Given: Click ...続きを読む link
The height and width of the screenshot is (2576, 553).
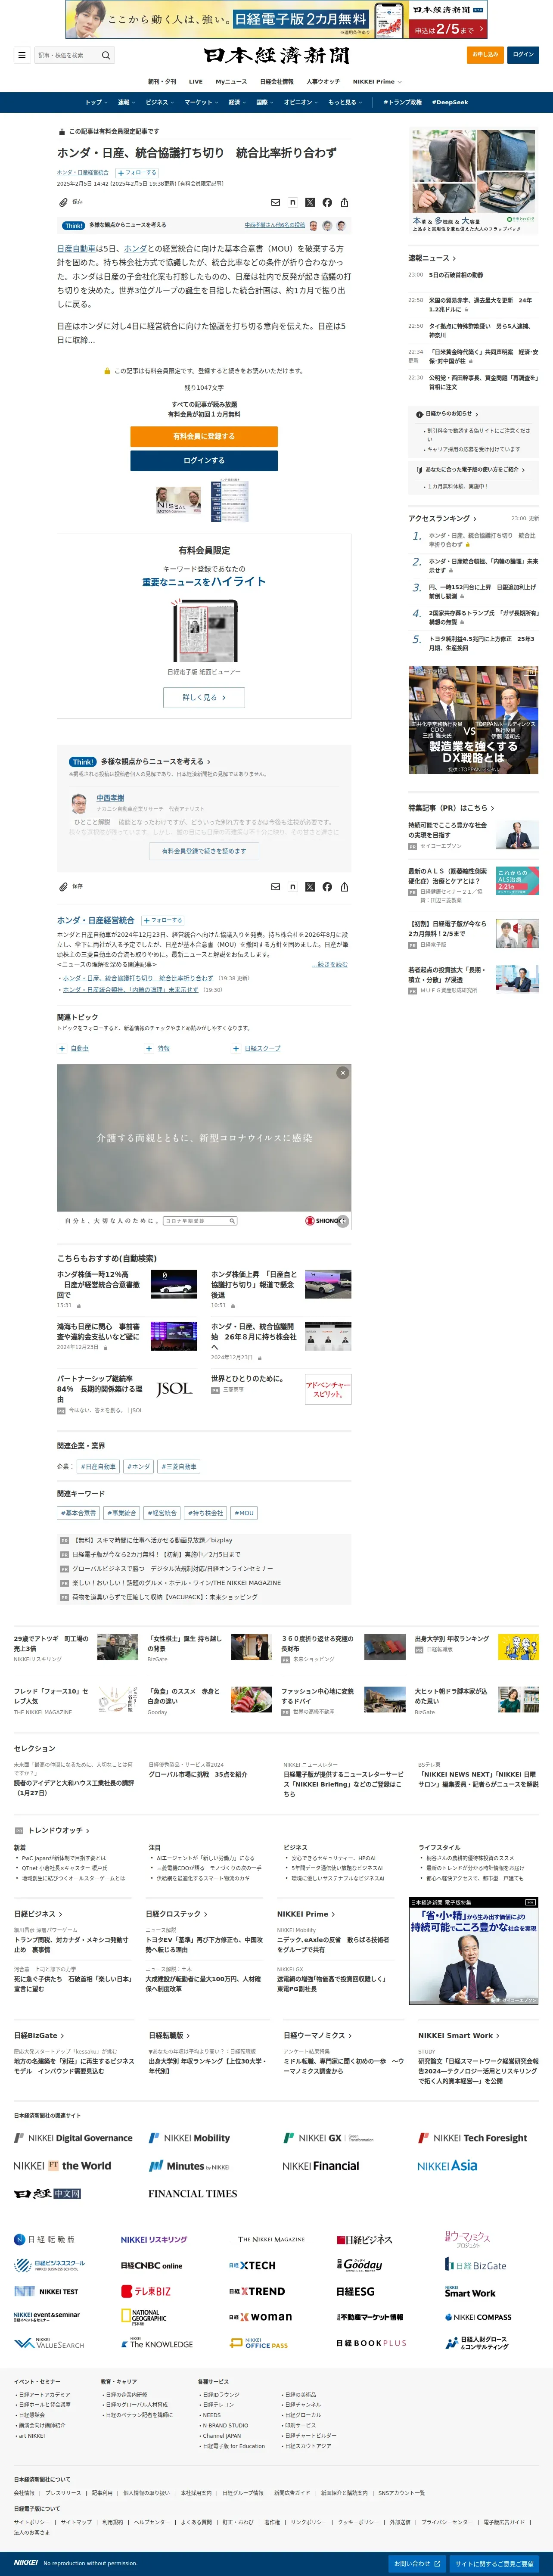Looking at the screenshot, I should pos(330,965).
